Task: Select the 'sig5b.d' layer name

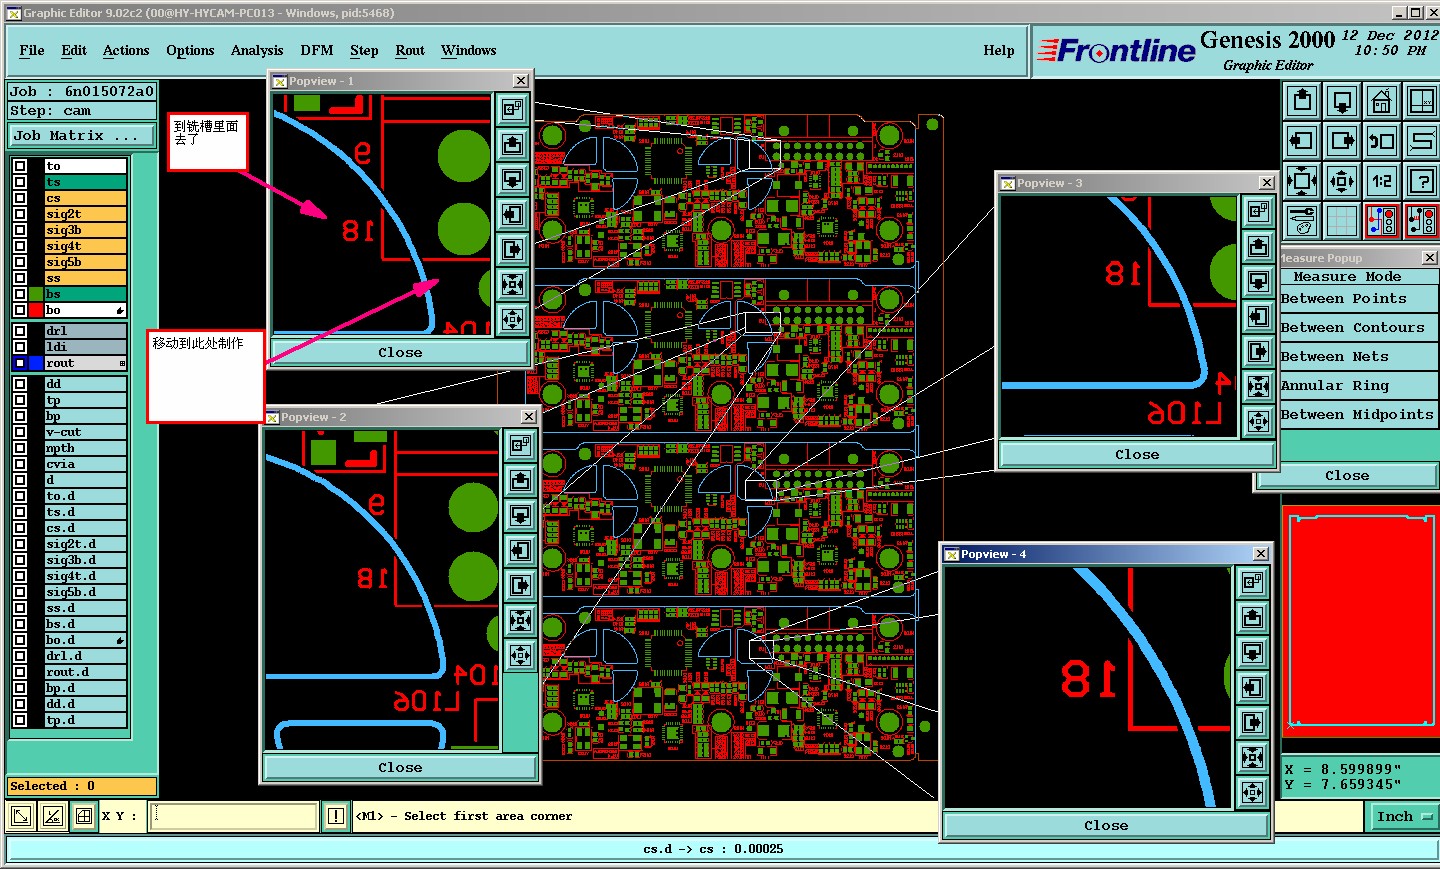Action: click(85, 592)
